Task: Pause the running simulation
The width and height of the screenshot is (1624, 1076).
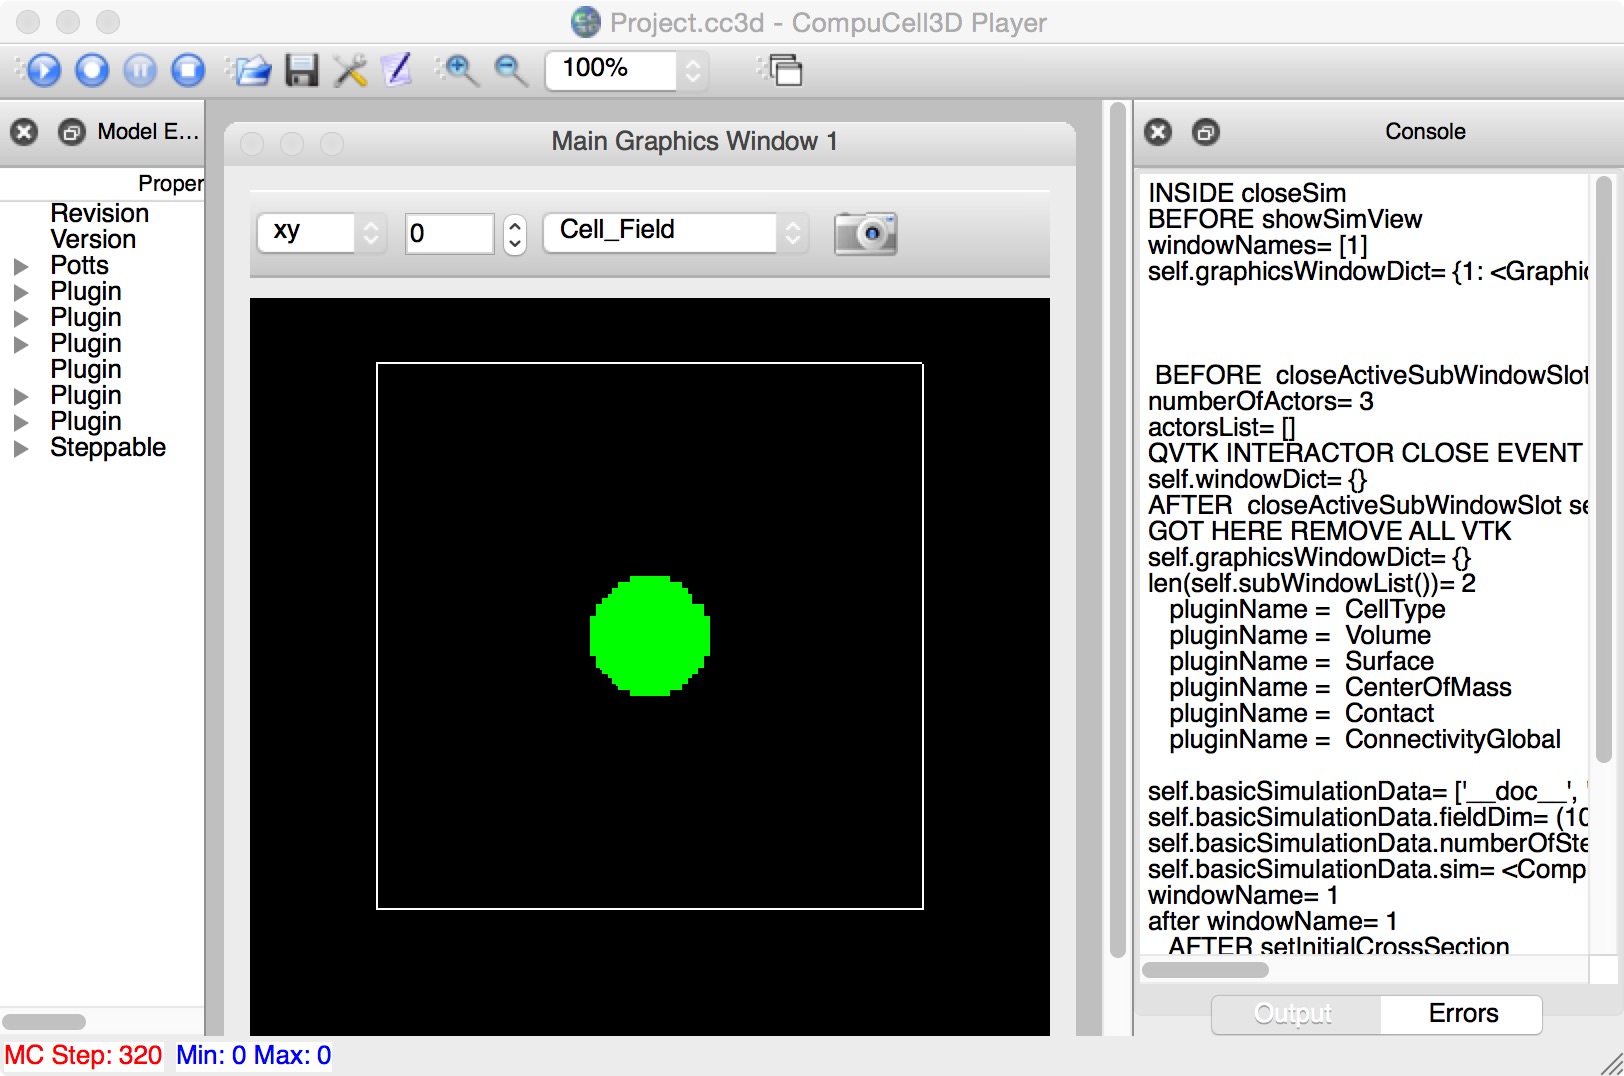Action: point(140,70)
